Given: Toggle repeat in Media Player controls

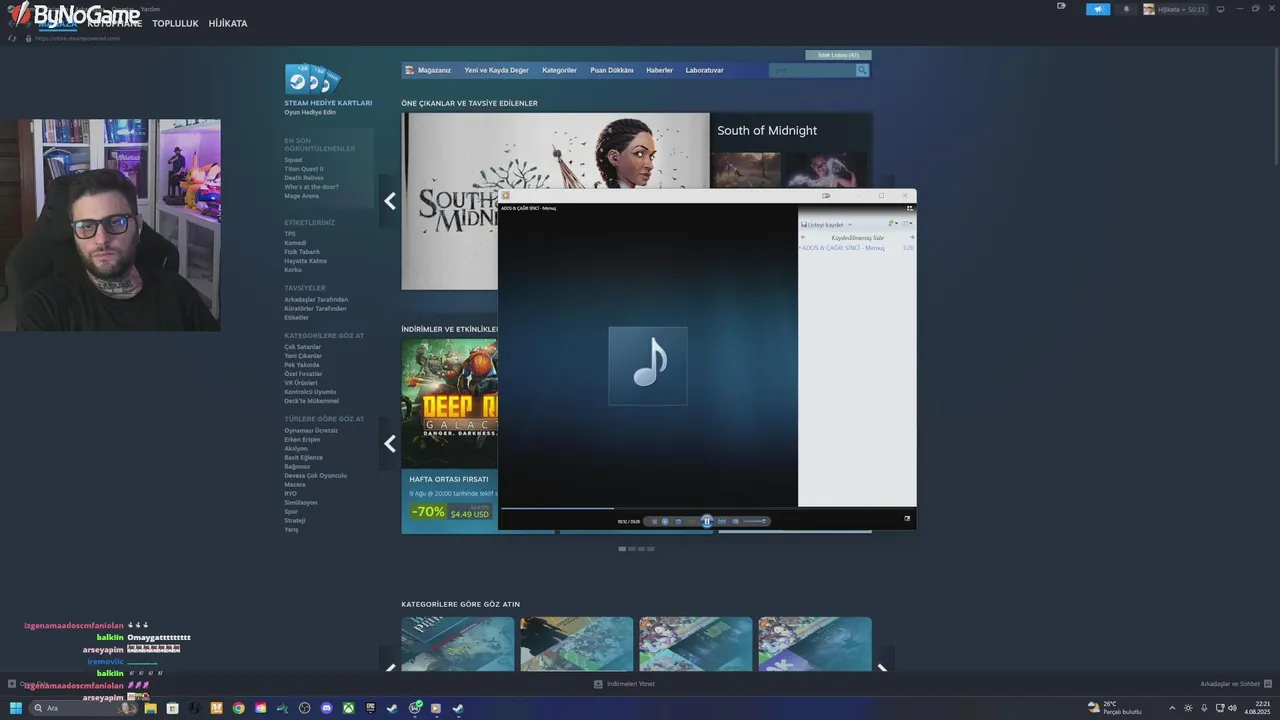Looking at the screenshot, I should point(665,521).
